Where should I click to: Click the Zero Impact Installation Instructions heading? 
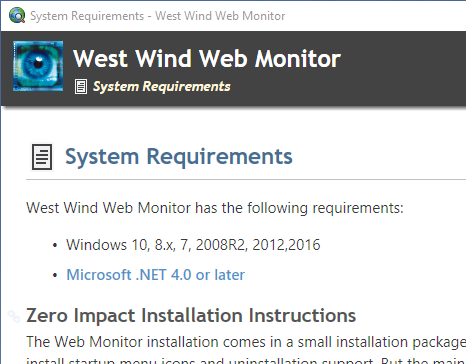pos(191,315)
